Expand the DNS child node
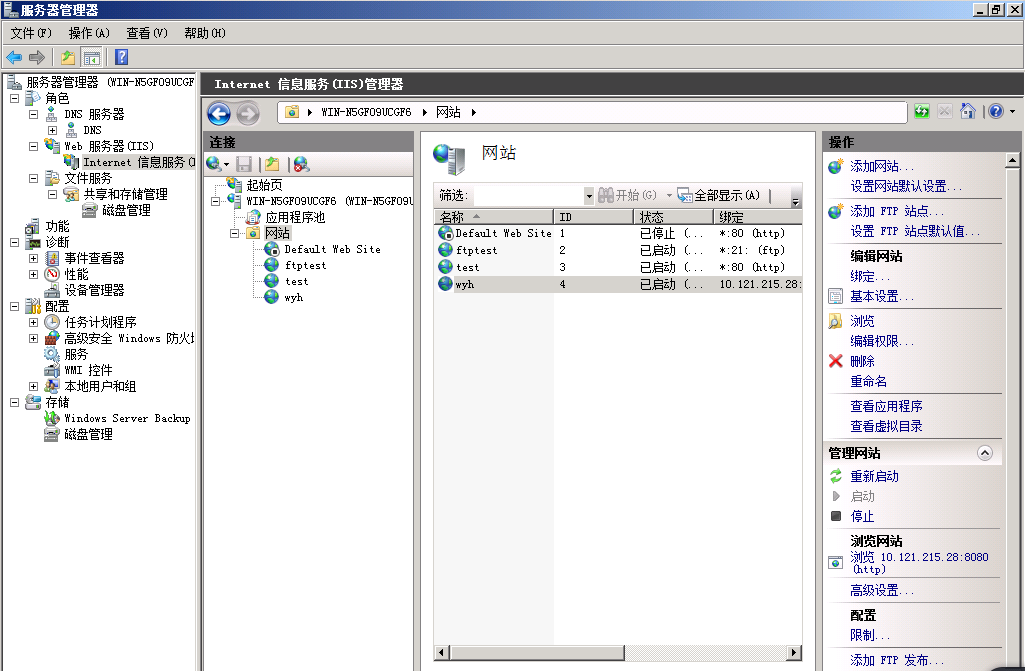This screenshot has width=1025, height=671. tap(52, 130)
